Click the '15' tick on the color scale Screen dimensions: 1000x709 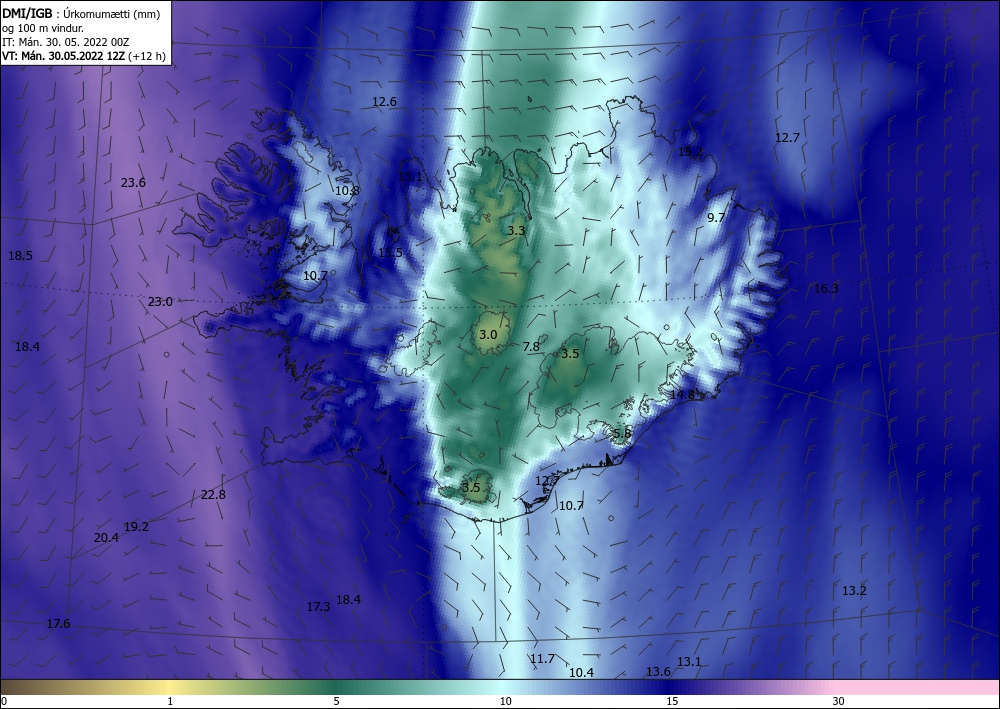[x=672, y=702]
